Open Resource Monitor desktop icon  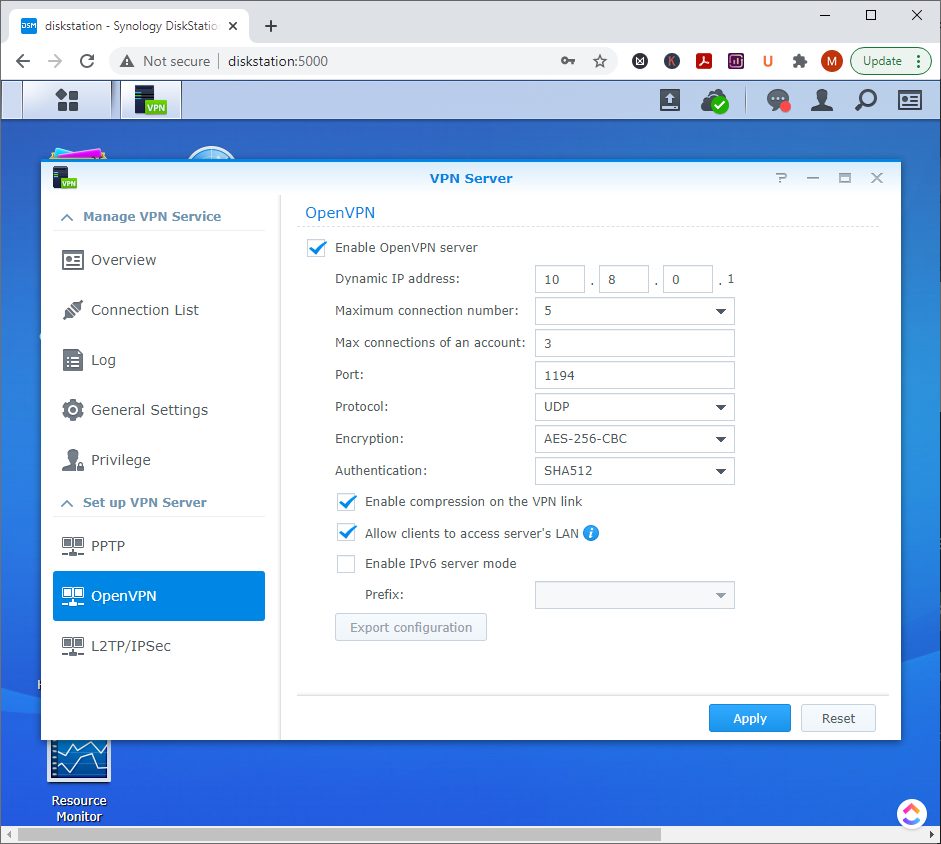click(x=79, y=780)
